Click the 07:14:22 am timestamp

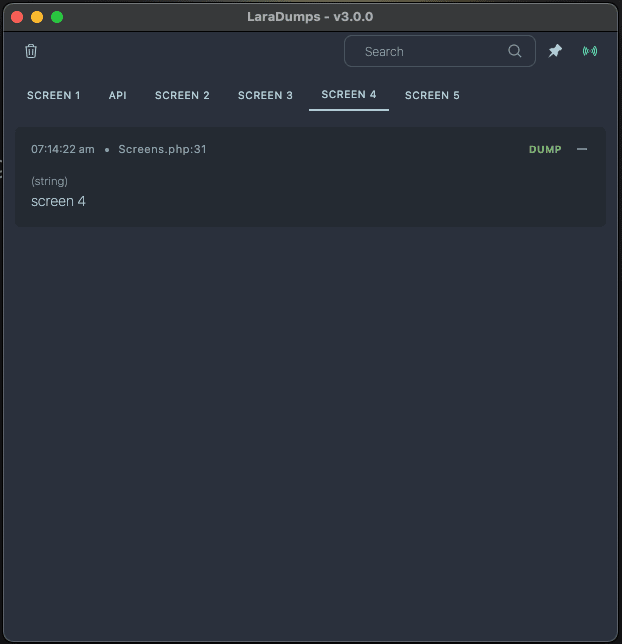63,149
